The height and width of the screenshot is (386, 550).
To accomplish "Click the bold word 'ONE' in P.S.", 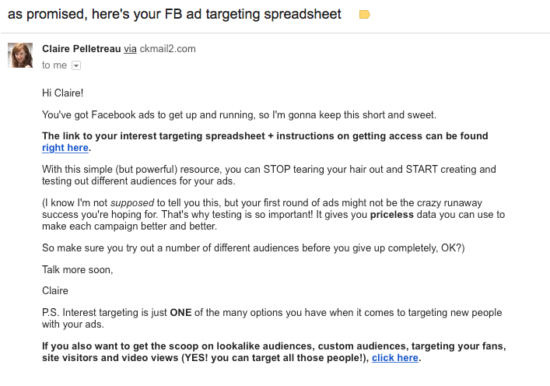I will tap(181, 312).
